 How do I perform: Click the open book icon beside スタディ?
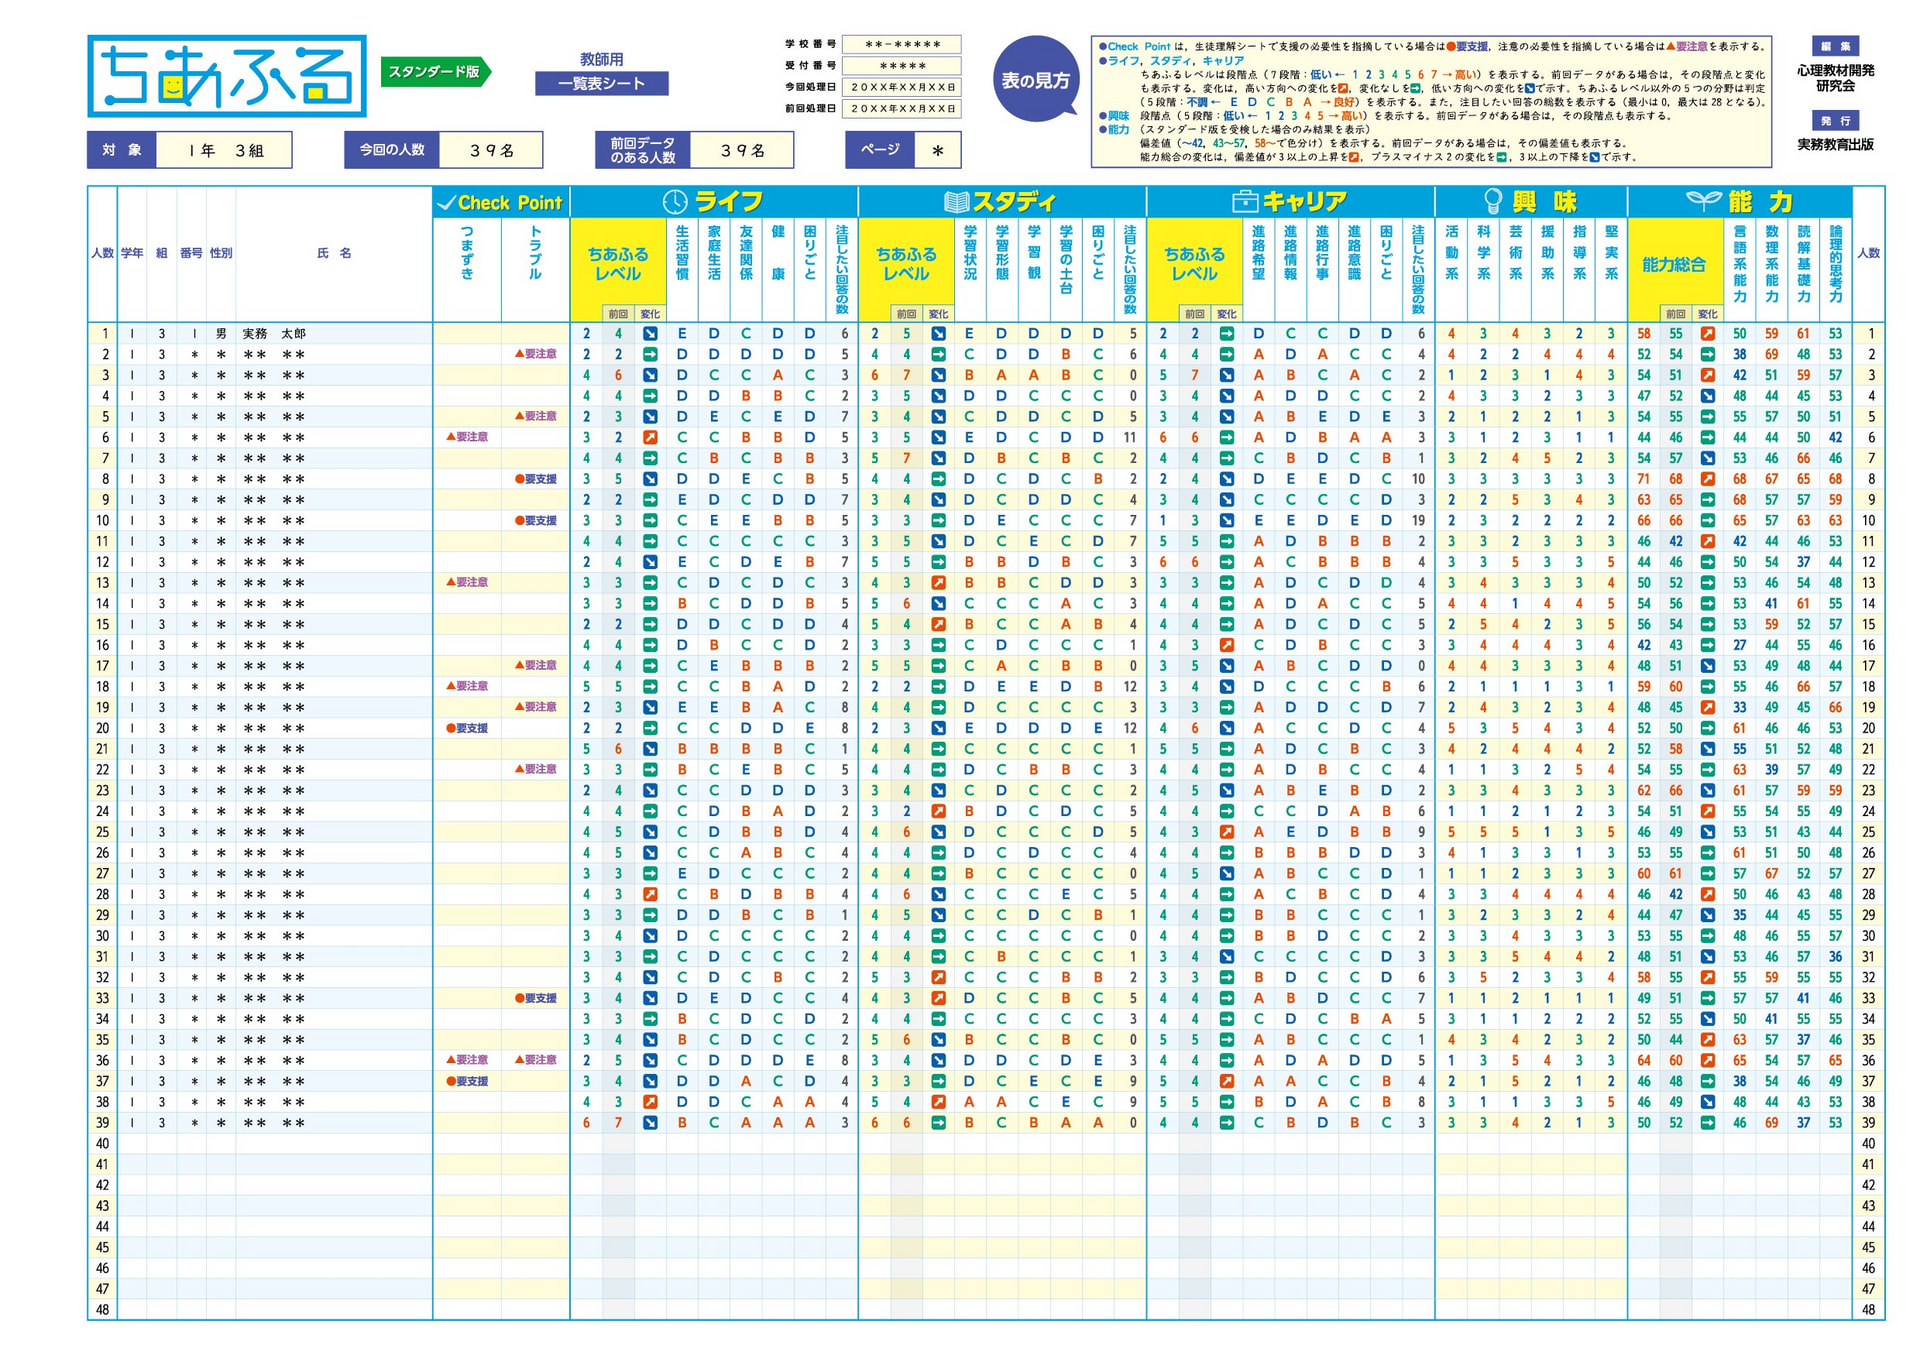pyautogui.click(x=956, y=202)
